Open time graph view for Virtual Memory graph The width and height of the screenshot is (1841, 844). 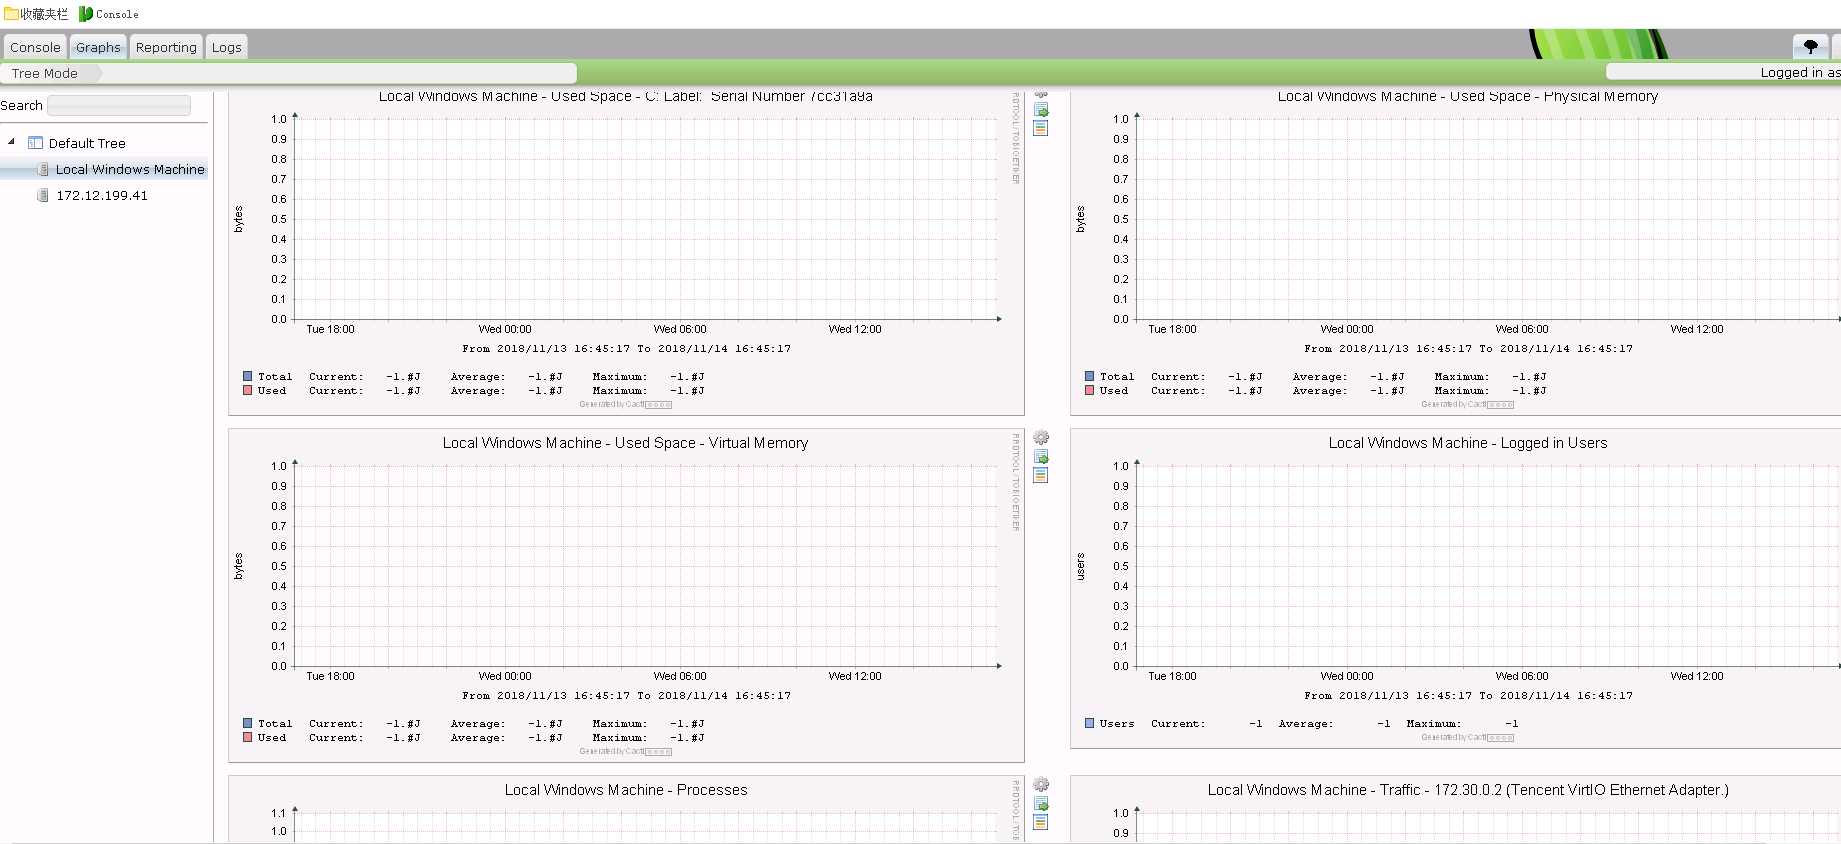(1041, 475)
